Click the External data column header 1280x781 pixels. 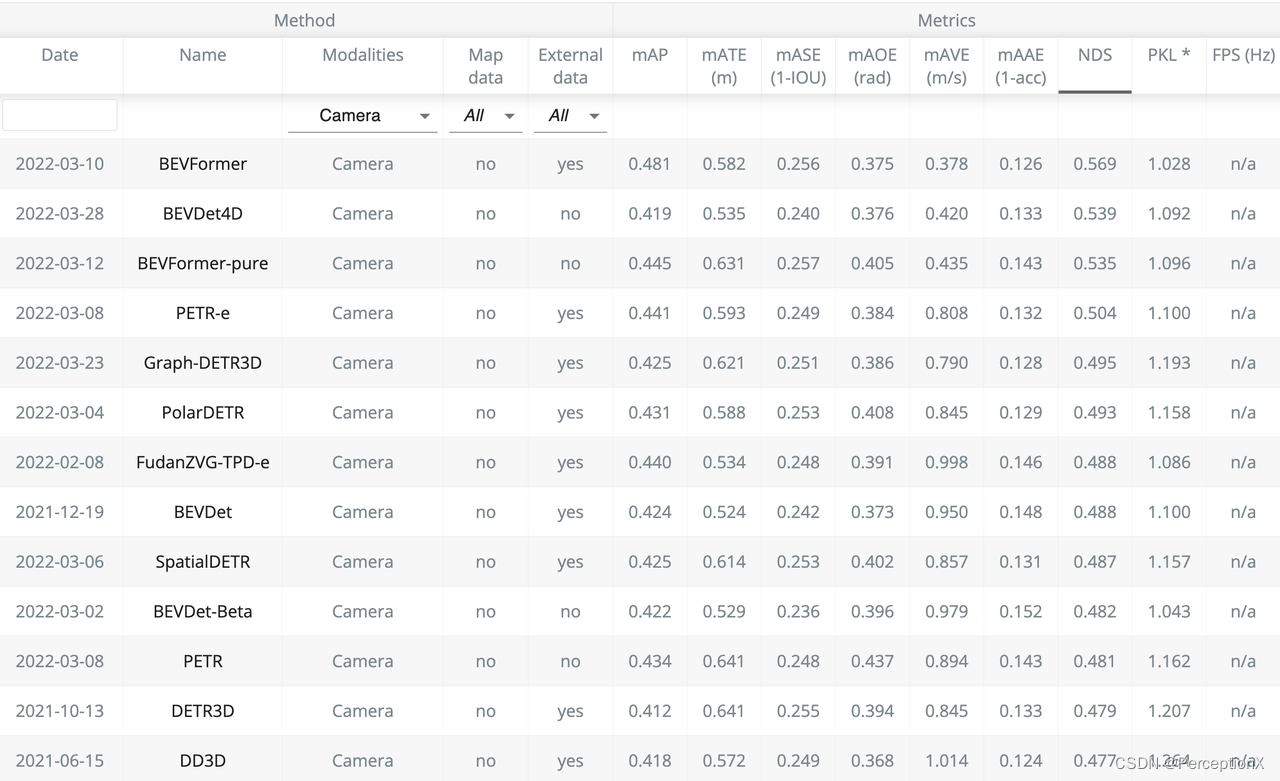(x=570, y=66)
